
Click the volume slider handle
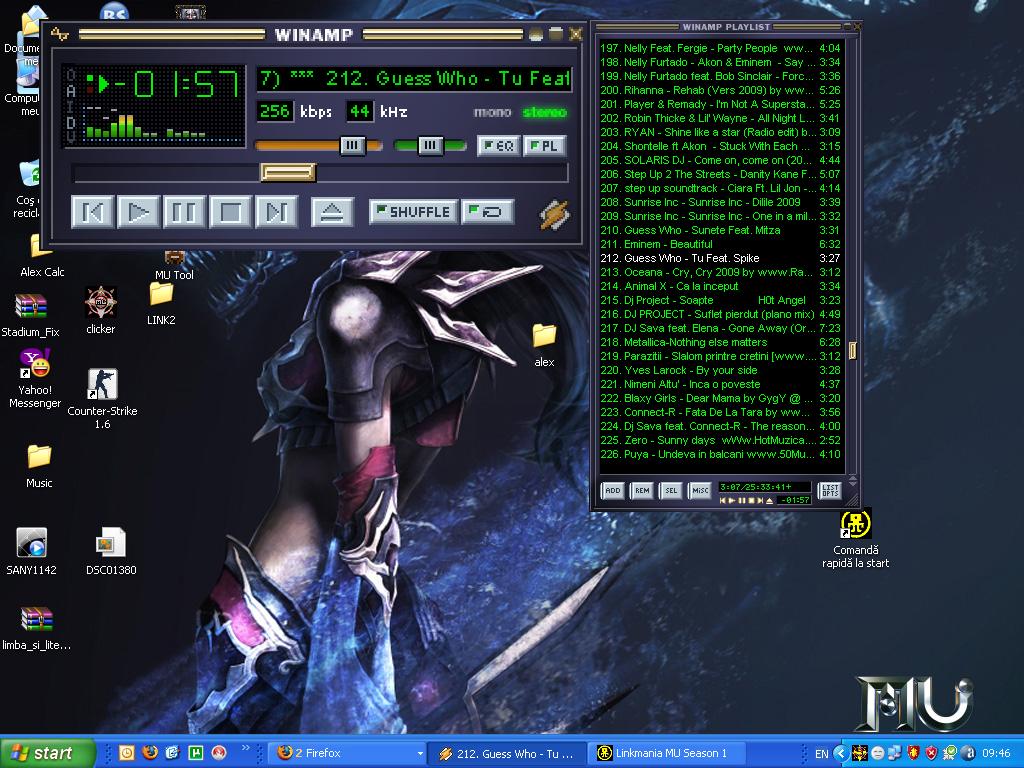pos(353,145)
